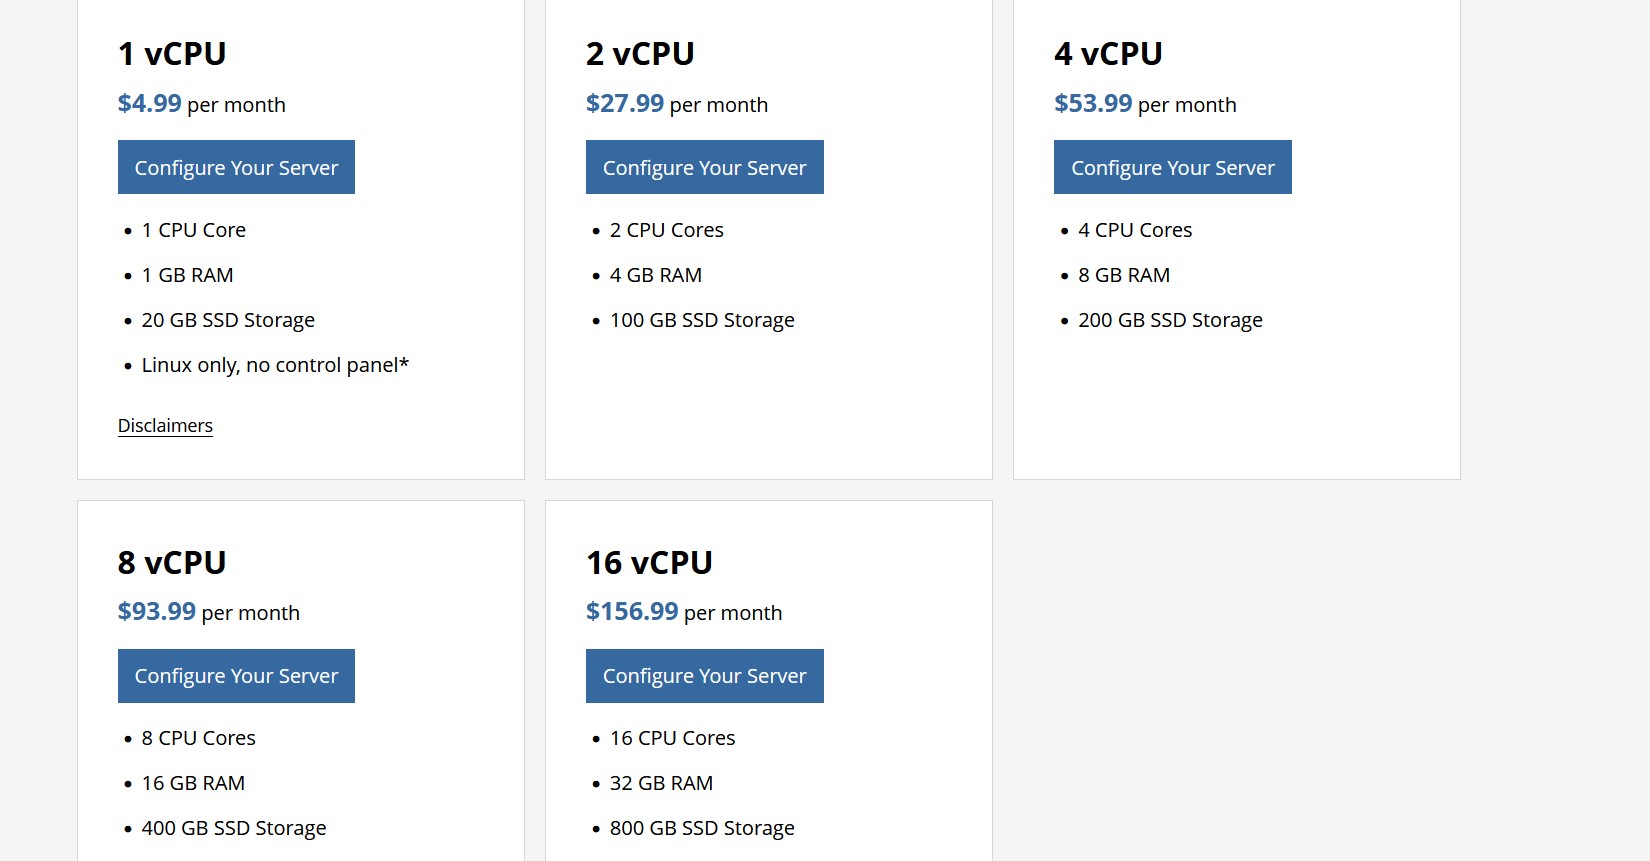Click Configure Your Server for 16 vCPU
This screenshot has height=861, width=1650.
(x=704, y=676)
